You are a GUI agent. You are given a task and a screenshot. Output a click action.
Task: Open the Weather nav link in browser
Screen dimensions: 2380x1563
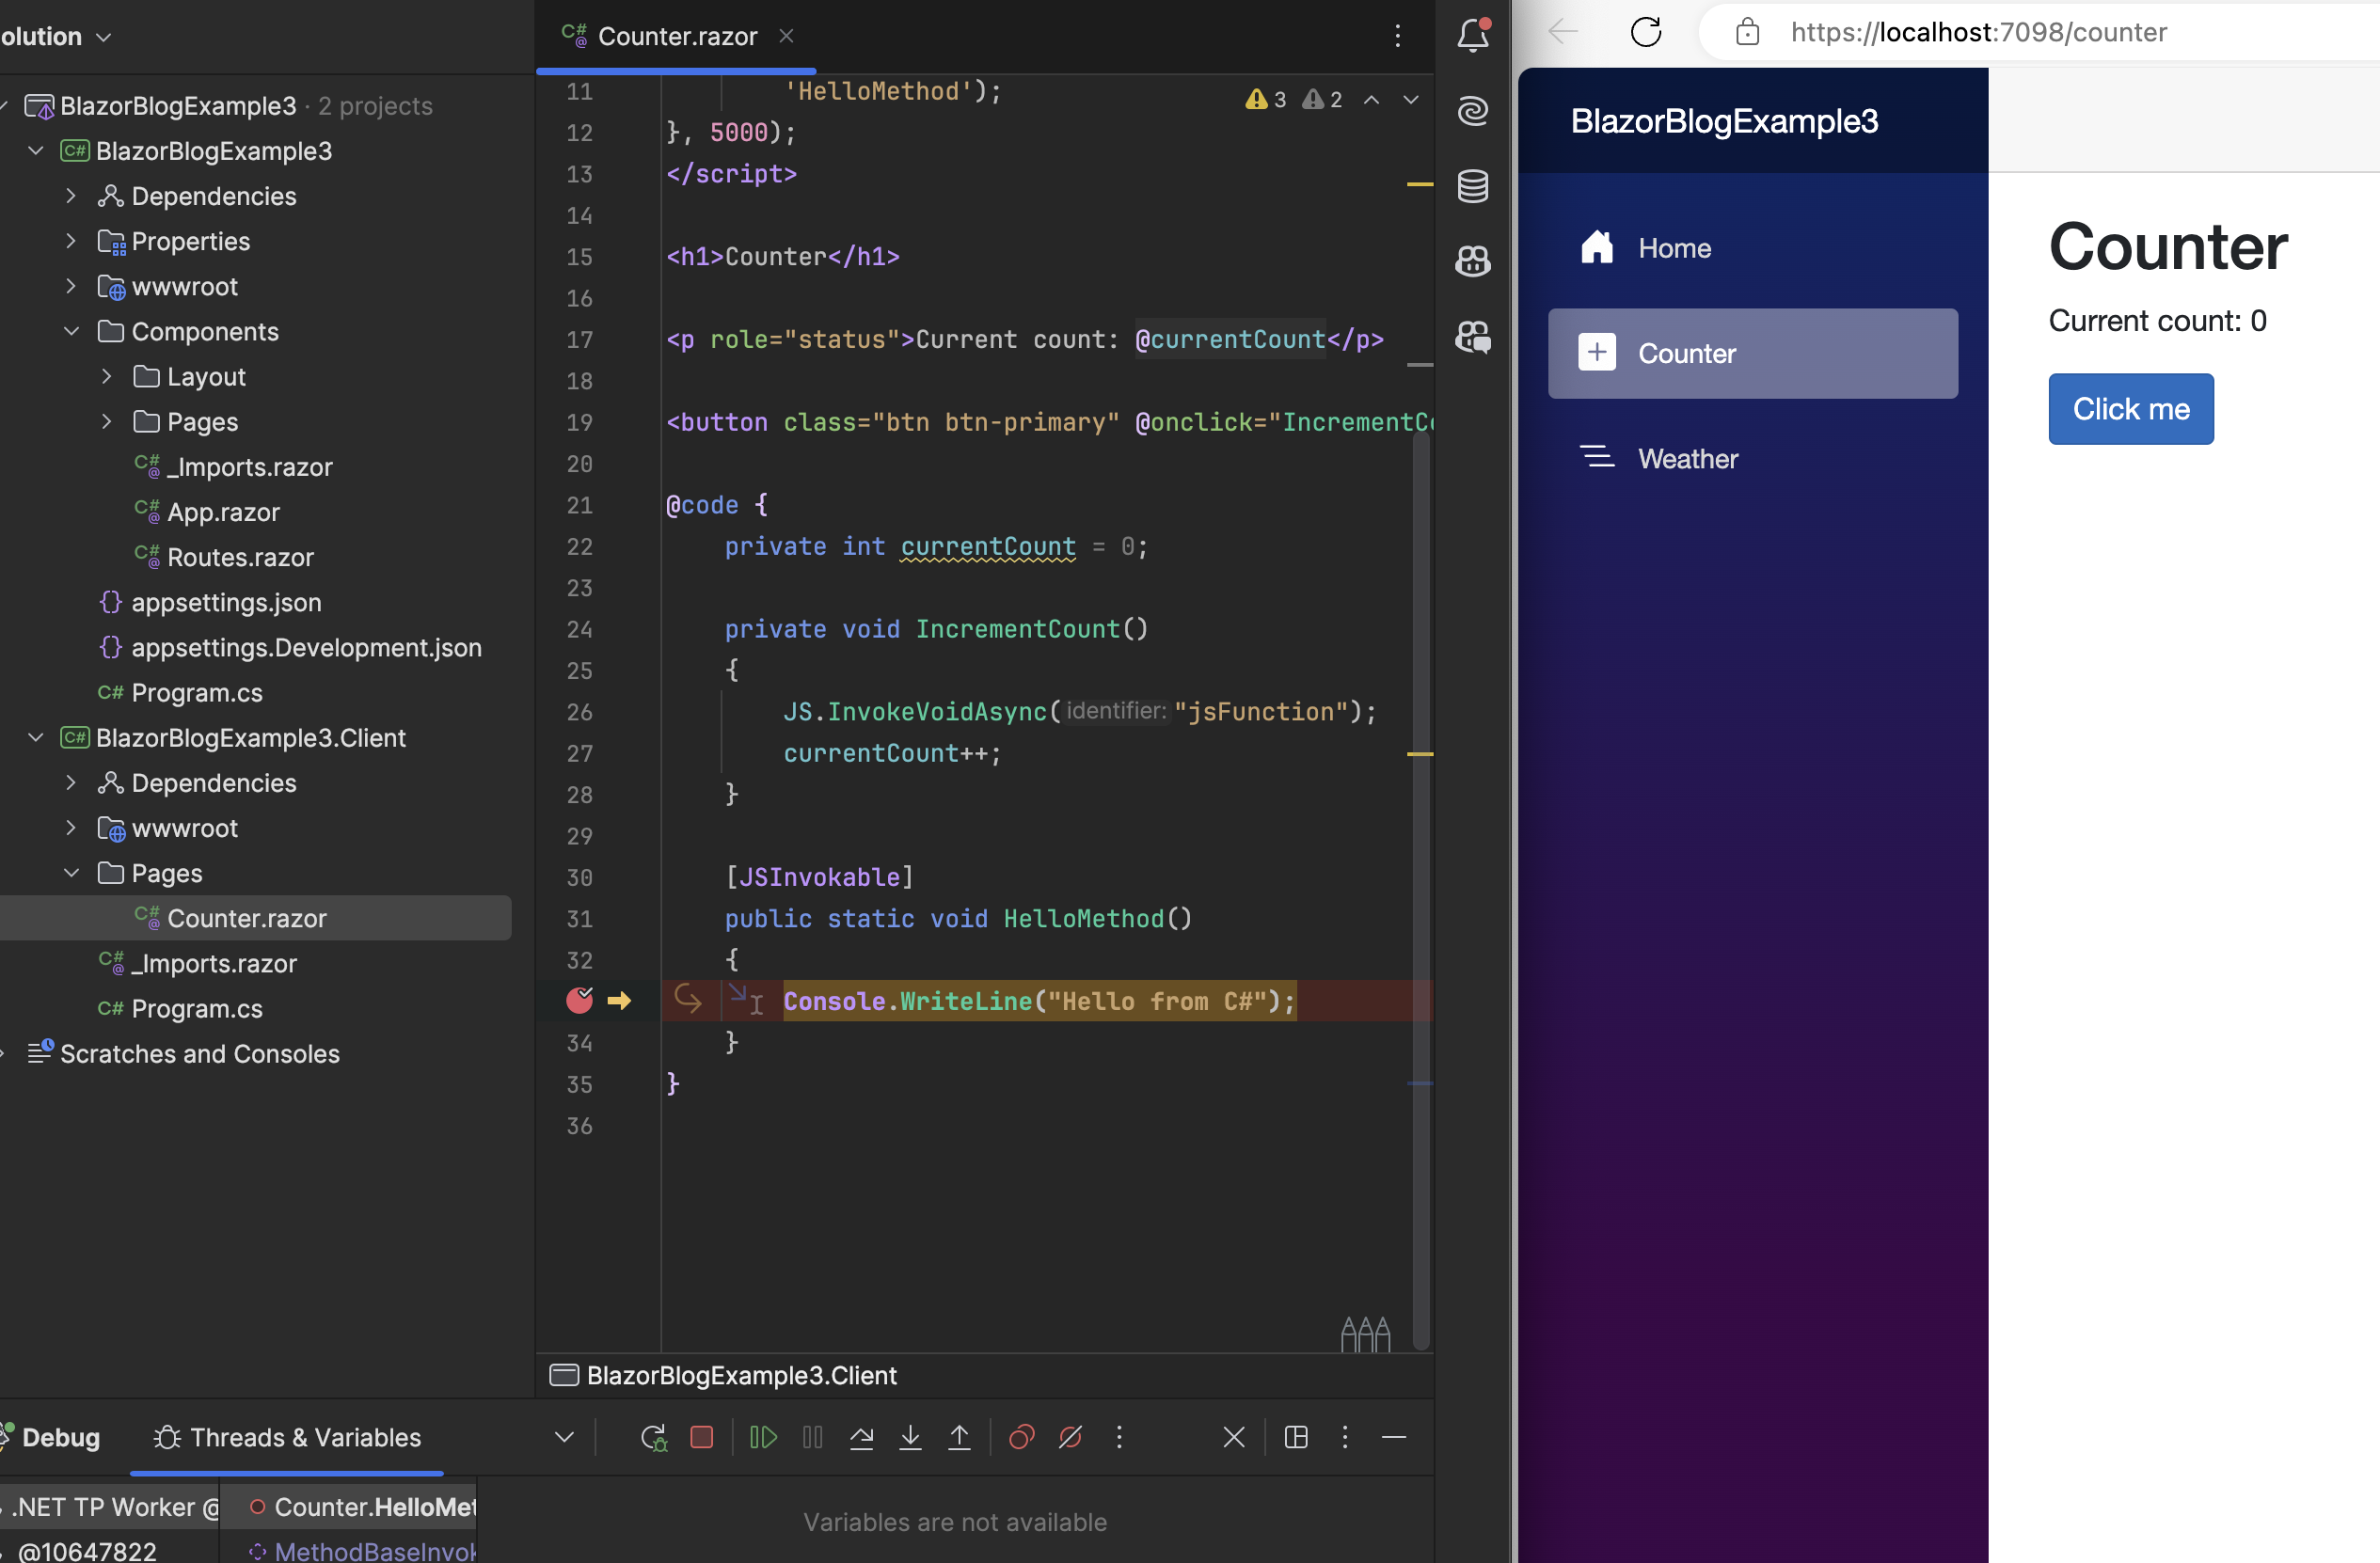click(1753, 458)
